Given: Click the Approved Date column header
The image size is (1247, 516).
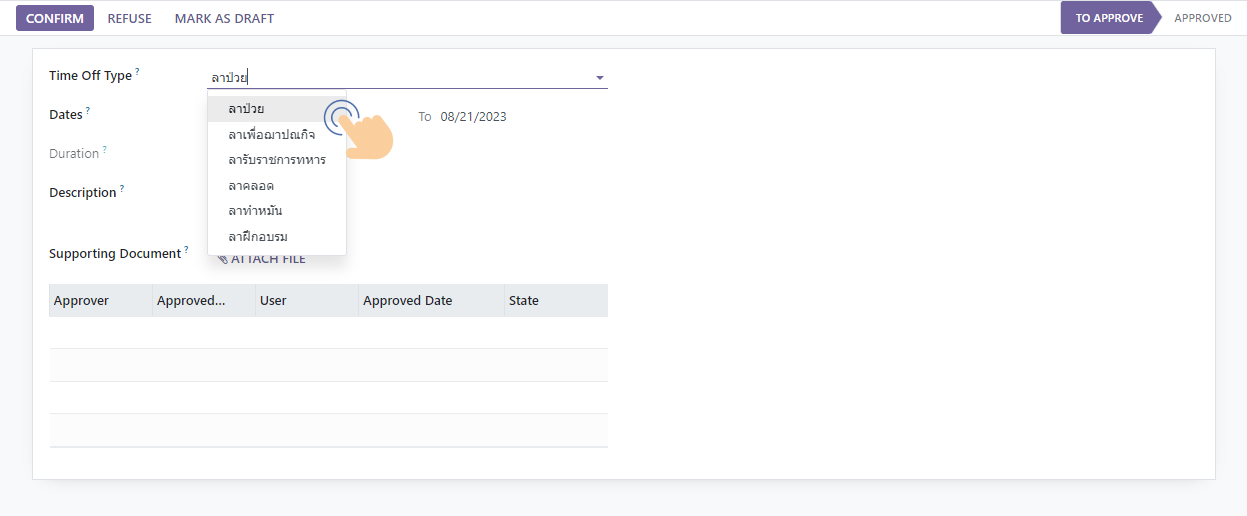Looking at the screenshot, I should [407, 301].
